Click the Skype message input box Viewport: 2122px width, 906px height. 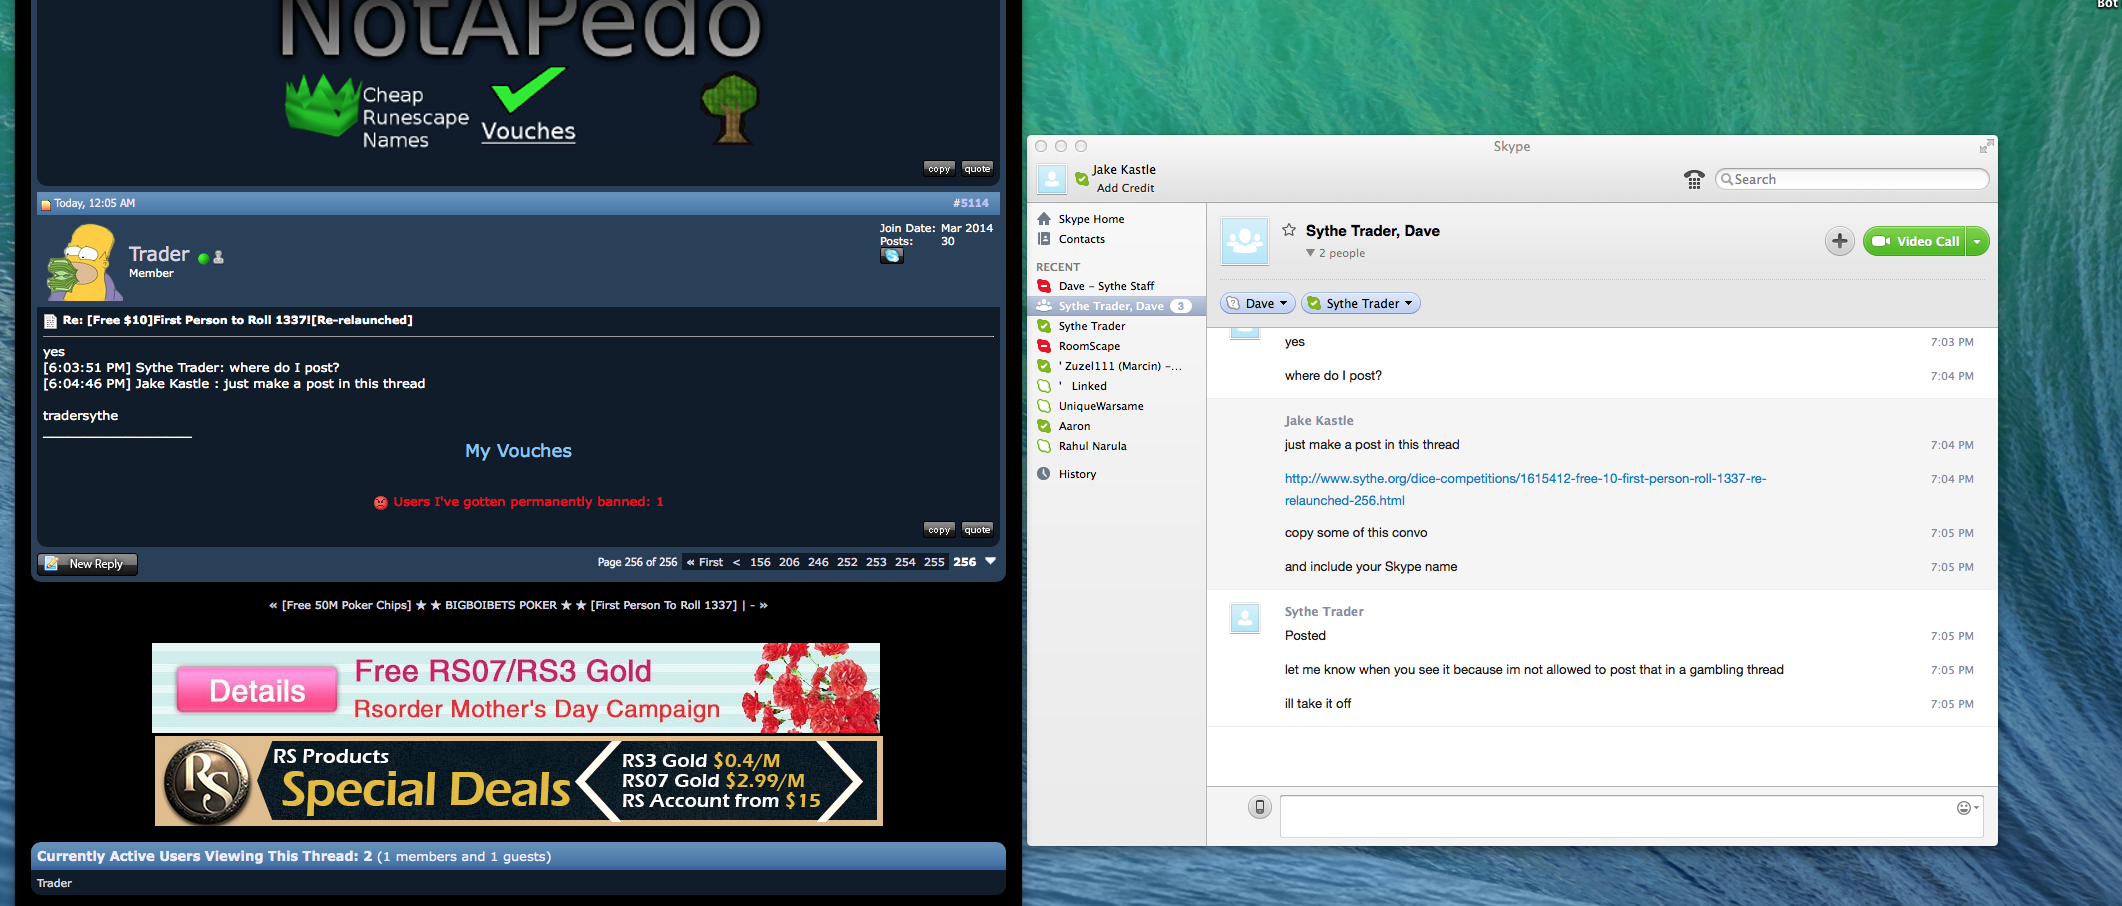[1631, 816]
